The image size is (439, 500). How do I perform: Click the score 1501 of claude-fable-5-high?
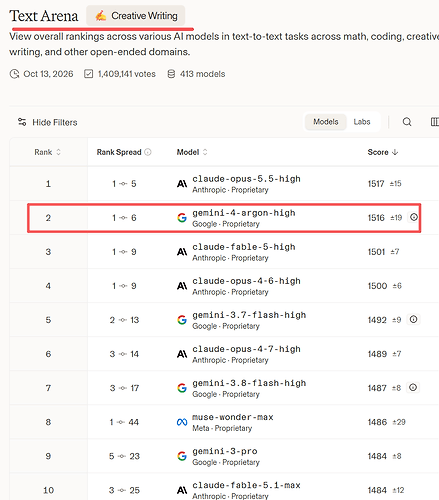[376, 252]
